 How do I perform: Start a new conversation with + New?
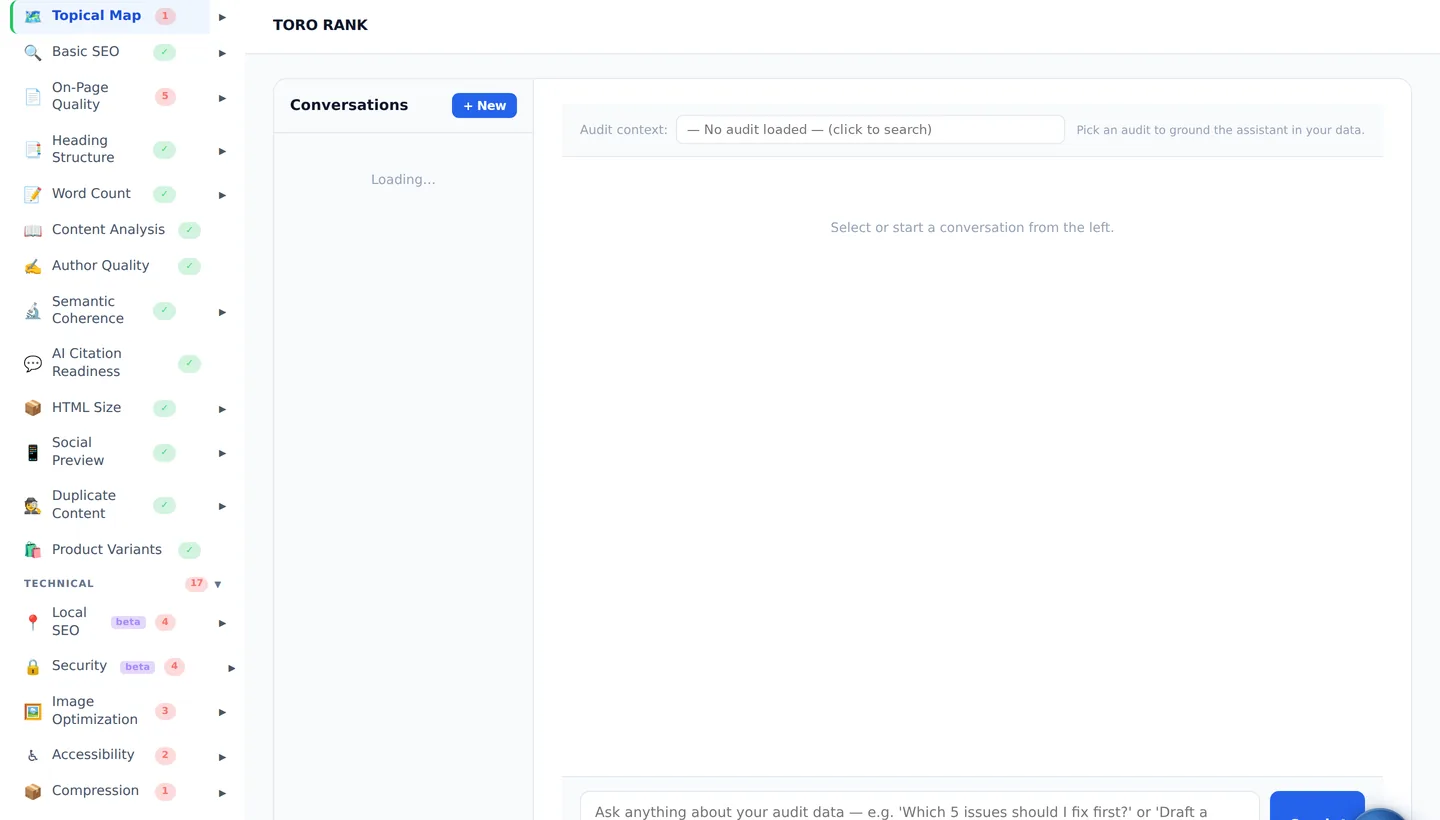[x=484, y=106]
